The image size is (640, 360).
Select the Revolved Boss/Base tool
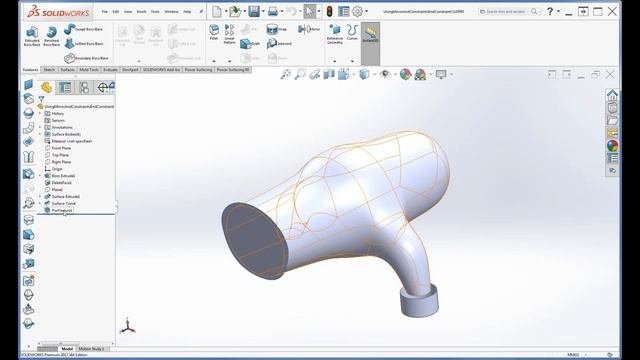click(51, 36)
